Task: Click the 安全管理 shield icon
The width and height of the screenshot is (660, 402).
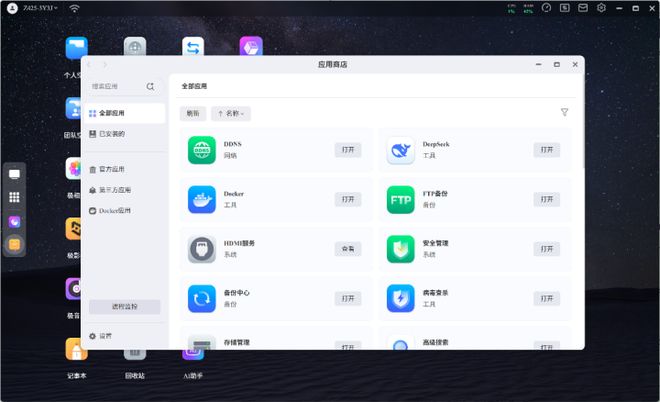Action: (x=401, y=249)
